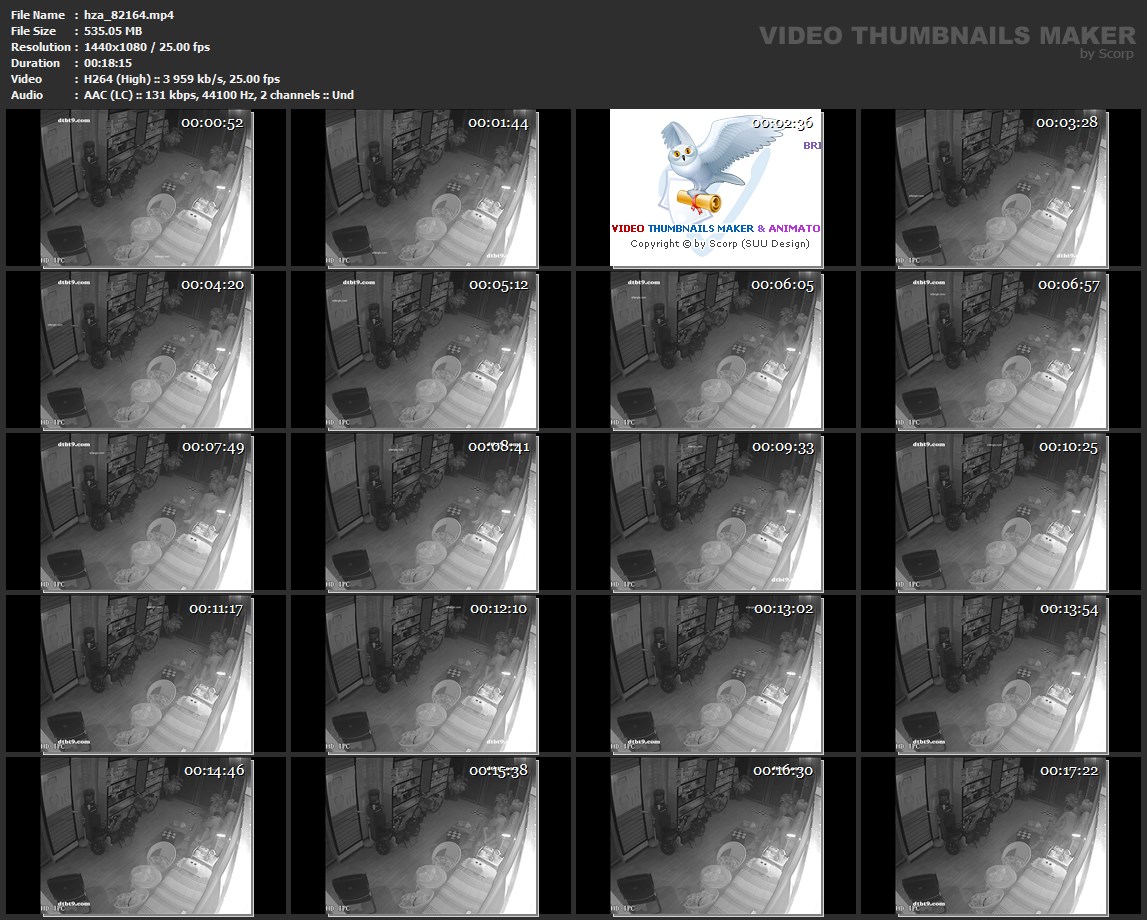Viewport: 1147px width, 920px height.
Task: Click the Copyright by Scorp text
Action: click(x=719, y=244)
